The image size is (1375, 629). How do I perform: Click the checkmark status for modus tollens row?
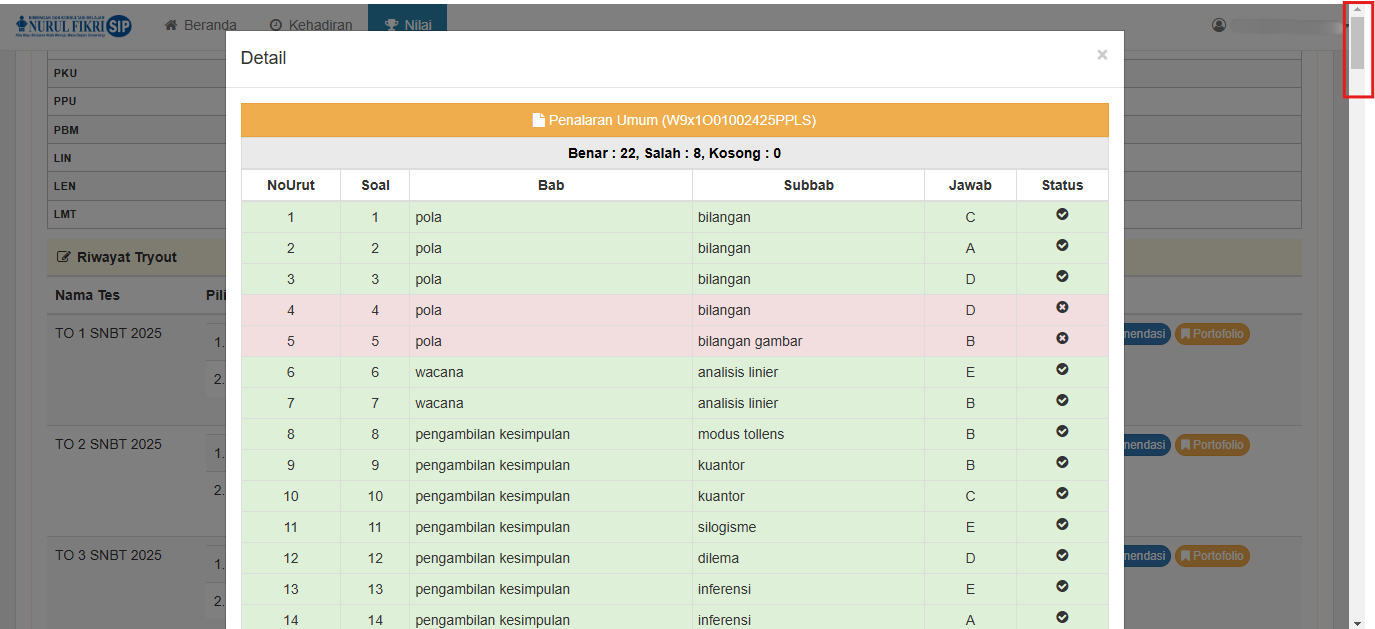tap(1062, 432)
